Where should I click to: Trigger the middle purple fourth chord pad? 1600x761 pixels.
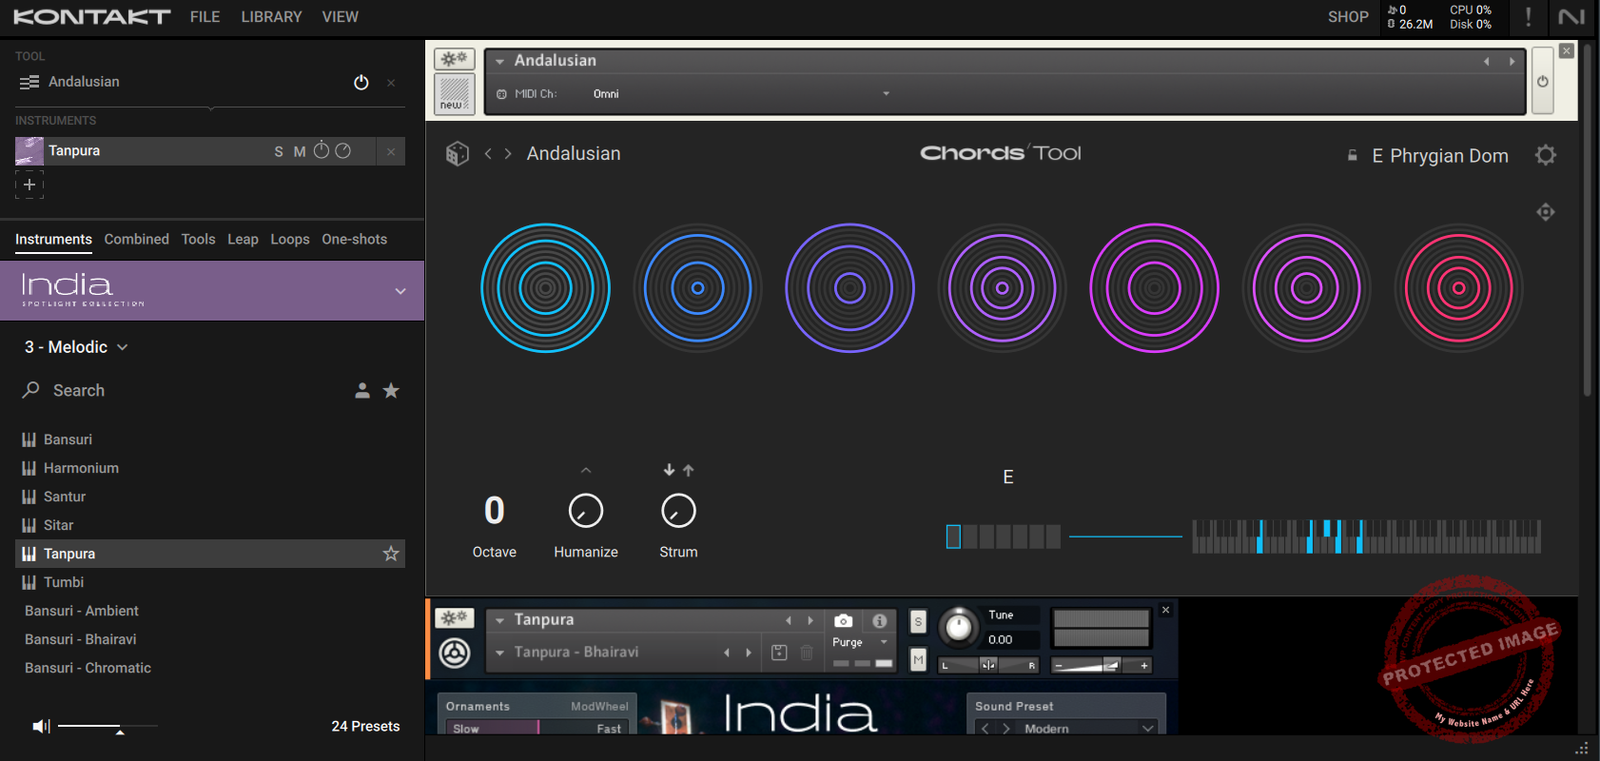(1002, 288)
